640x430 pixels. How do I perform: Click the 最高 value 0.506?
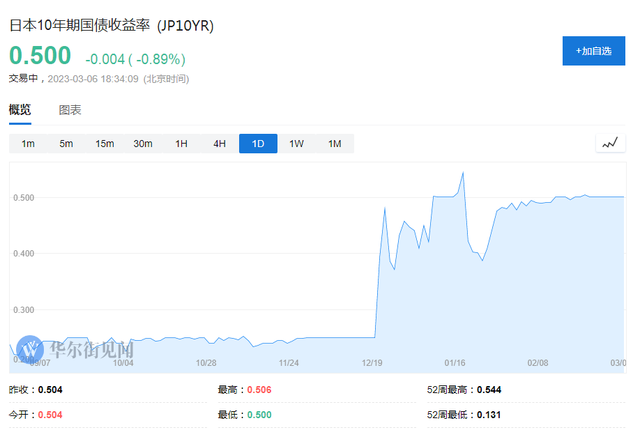click(x=259, y=390)
